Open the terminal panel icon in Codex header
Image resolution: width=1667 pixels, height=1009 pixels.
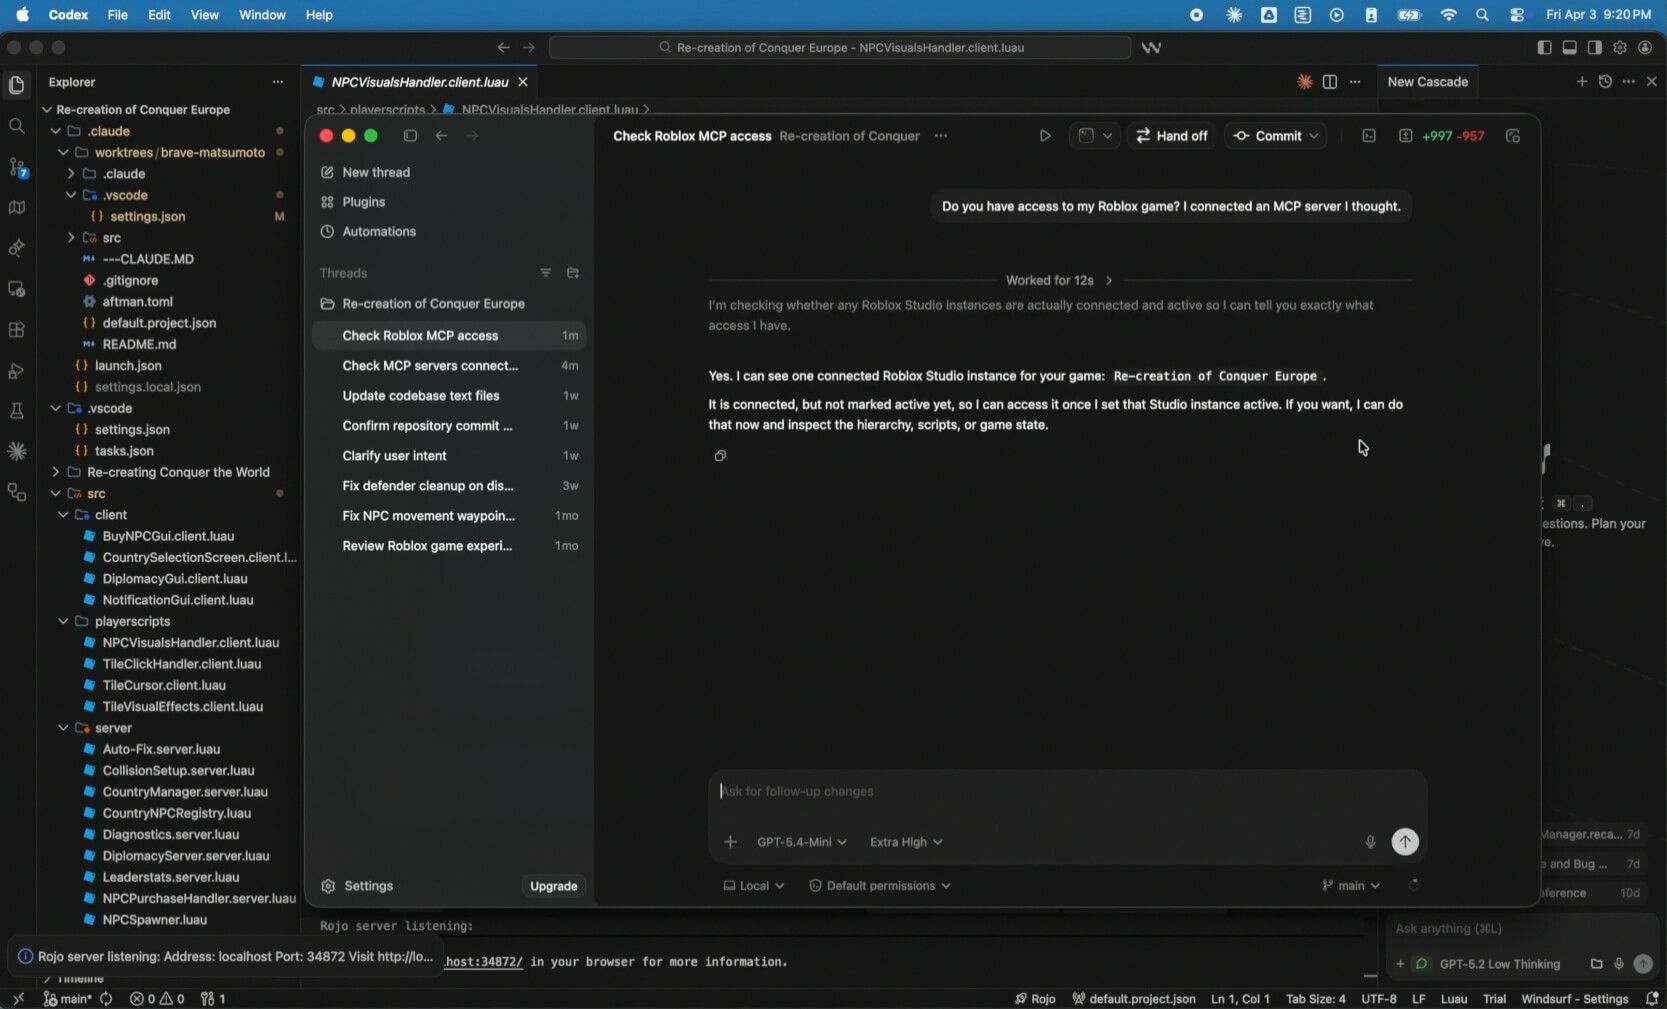click(x=1369, y=136)
